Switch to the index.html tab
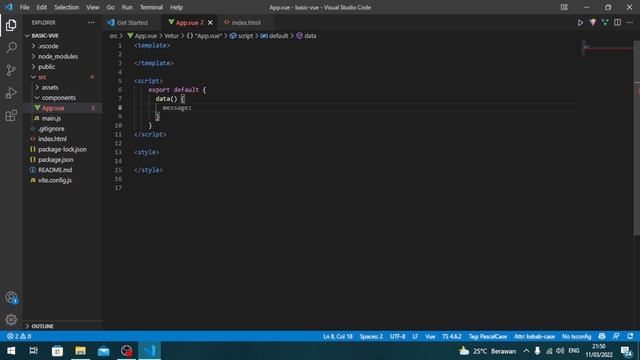The height and width of the screenshot is (360, 640). point(246,23)
